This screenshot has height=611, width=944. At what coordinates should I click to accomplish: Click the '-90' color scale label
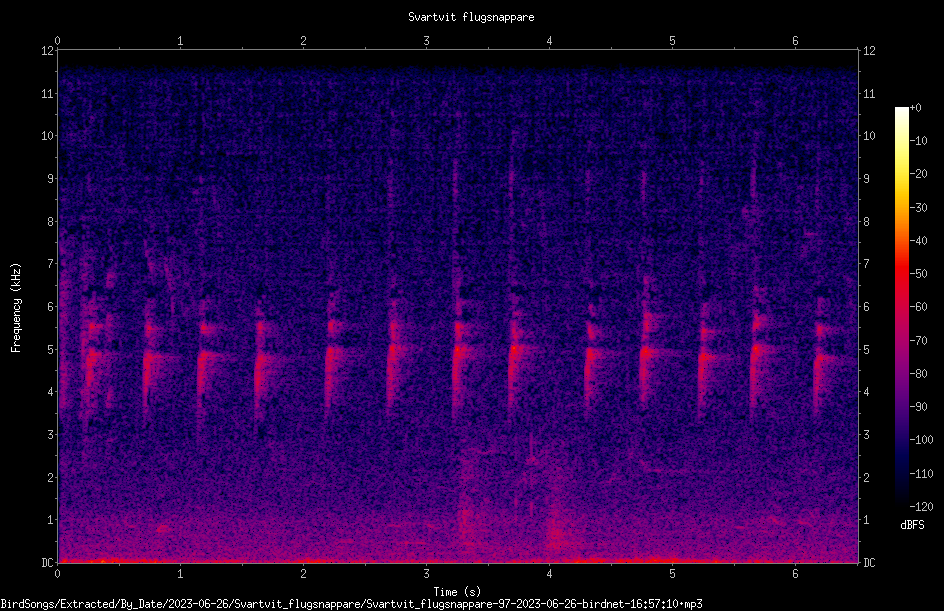click(919, 407)
